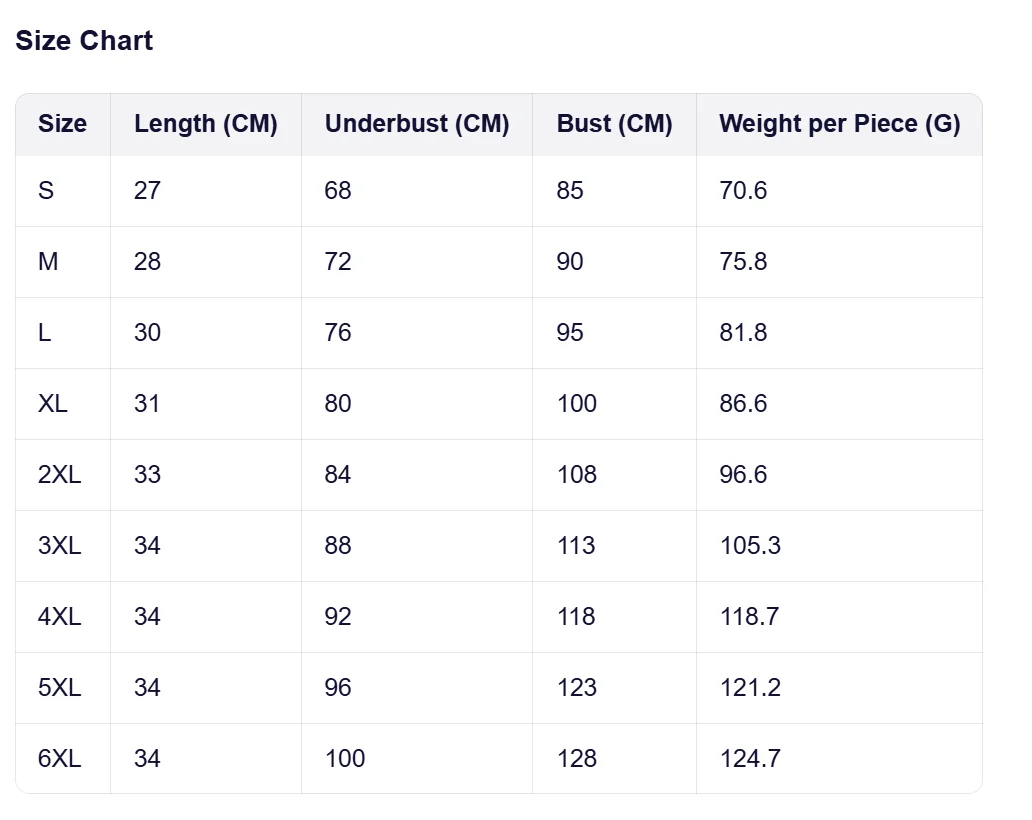Select the Bust (CM) column header
1032x820 pixels.
pyautogui.click(x=614, y=124)
